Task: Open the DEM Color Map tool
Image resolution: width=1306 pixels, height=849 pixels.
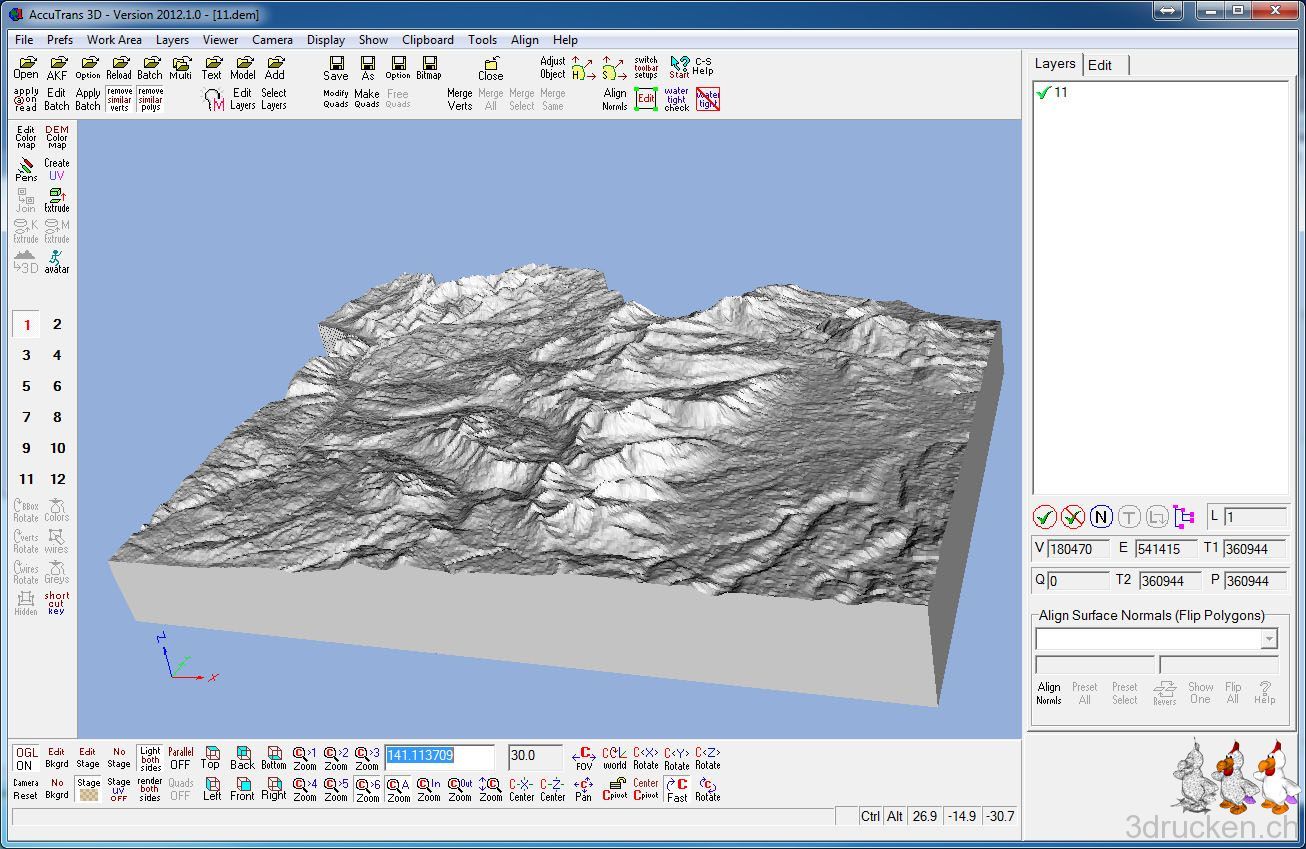Action: [57, 137]
